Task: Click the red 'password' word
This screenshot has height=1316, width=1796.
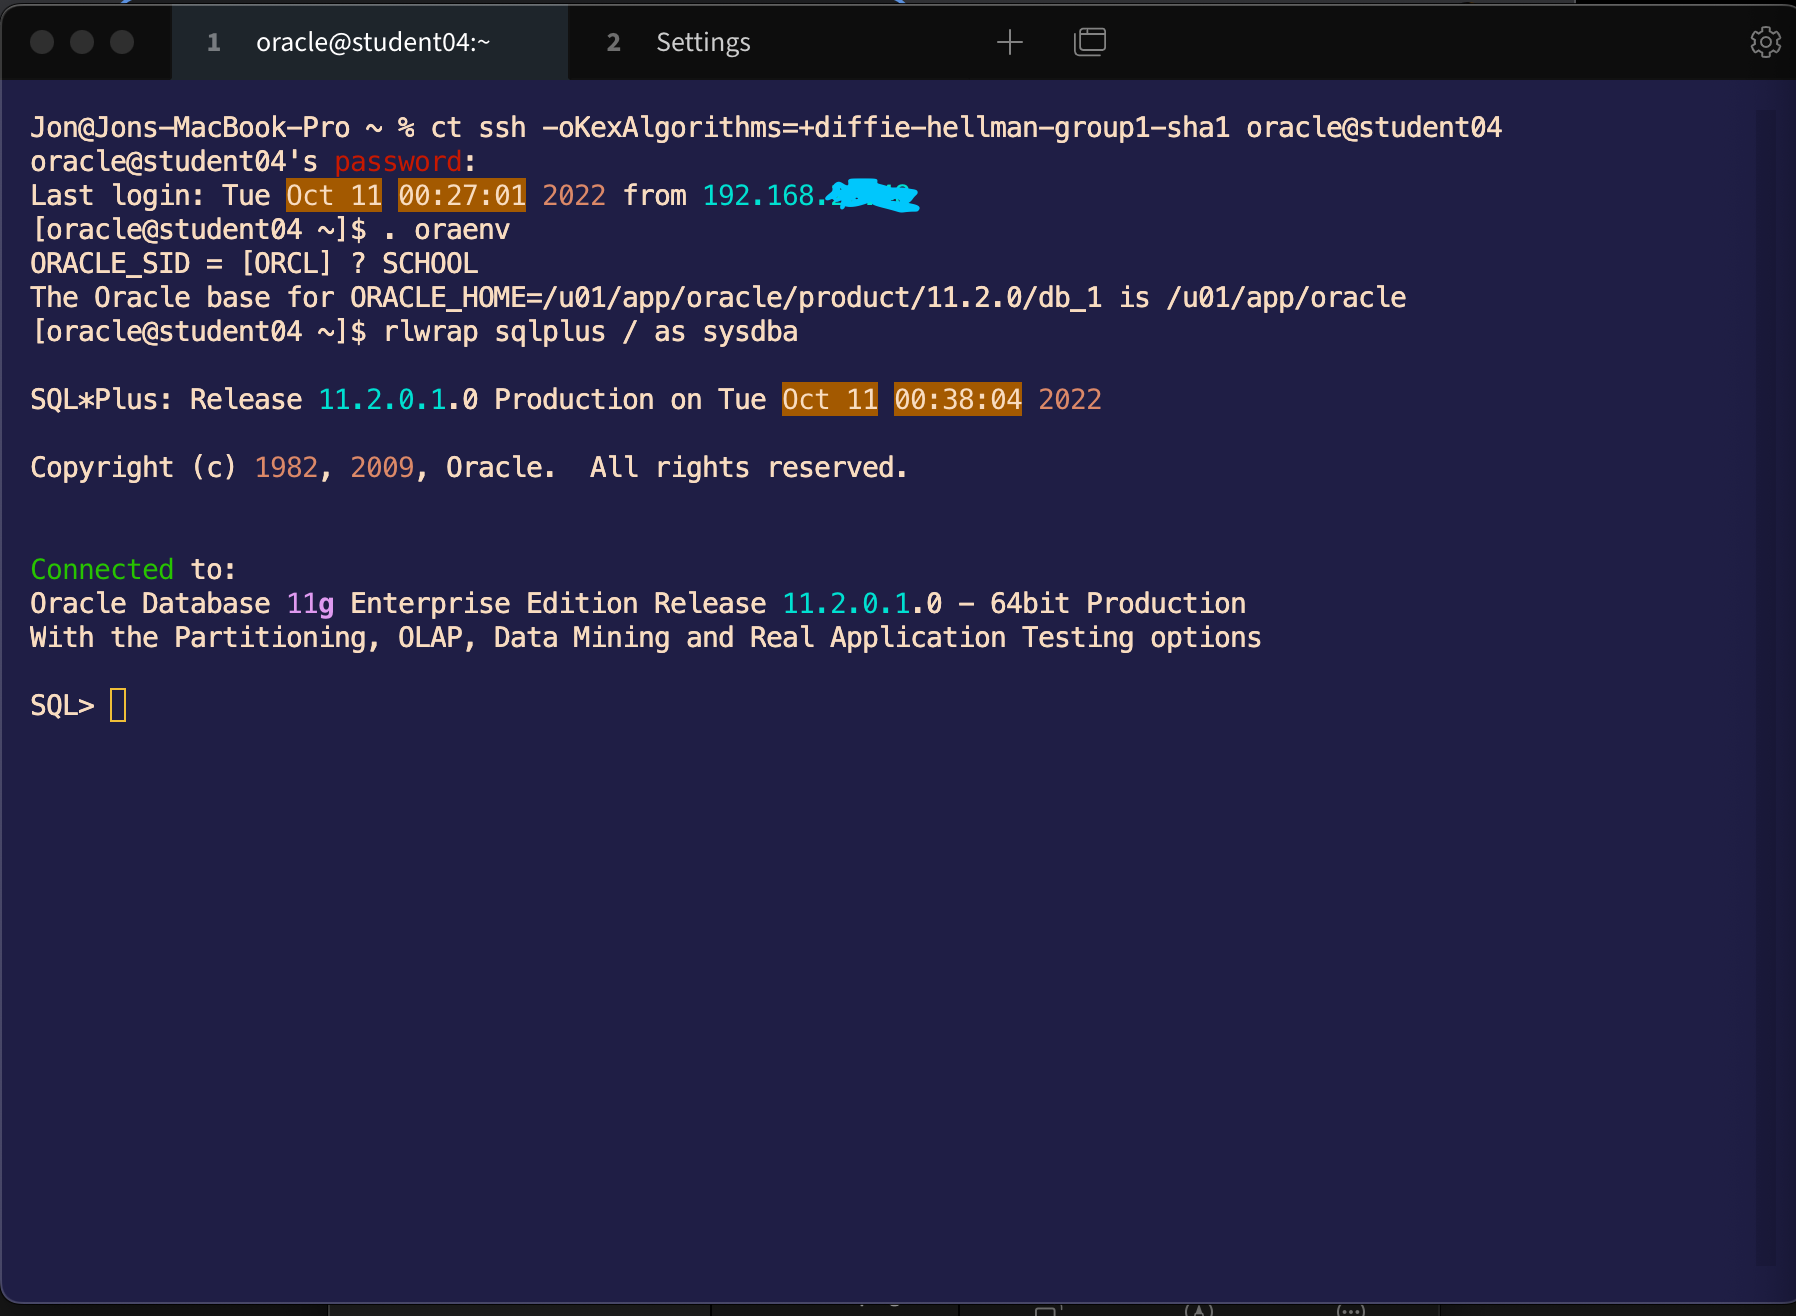Action: pyautogui.click(x=398, y=161)
